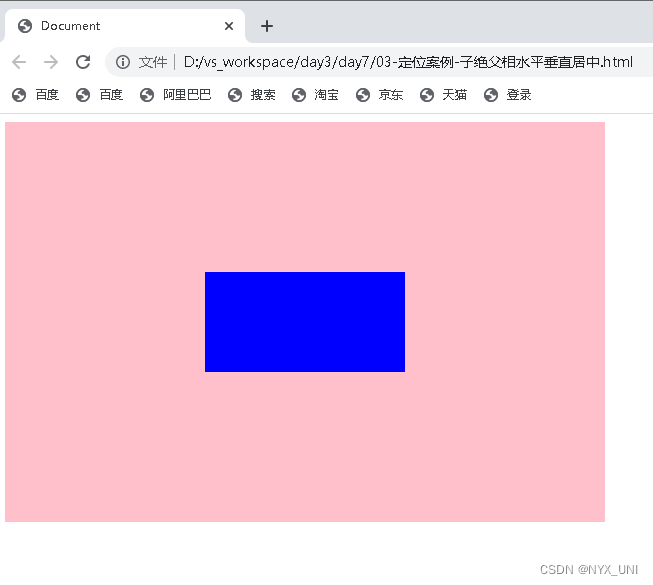Click the globe icon beside 登录
653x585 pixels.
click(x=491, y=95)
